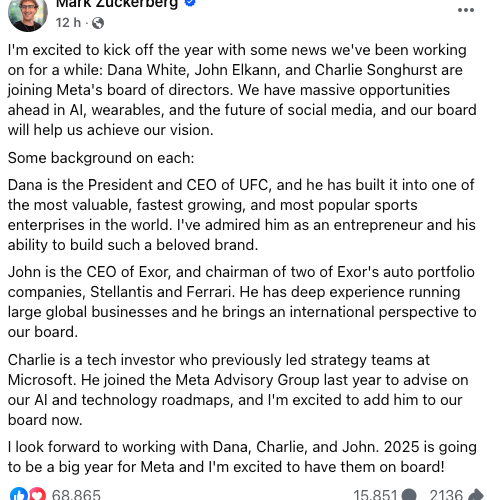Click the Mark Zuckerberg name link
The image size is (487, 500).
coord(117,4)
